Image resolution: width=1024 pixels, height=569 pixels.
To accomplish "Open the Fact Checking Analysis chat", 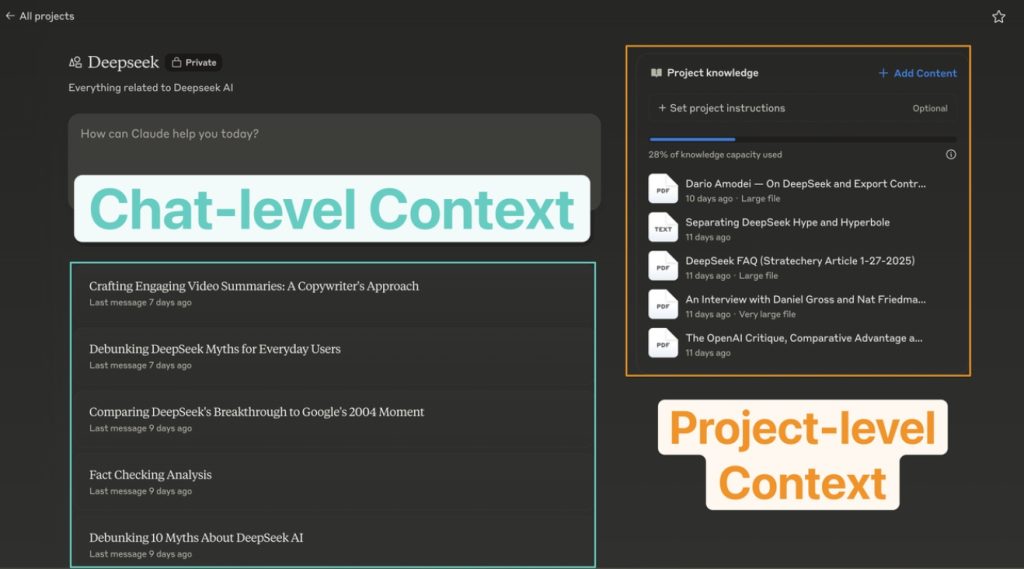I will pyautogui.click(x=150, y=475).
